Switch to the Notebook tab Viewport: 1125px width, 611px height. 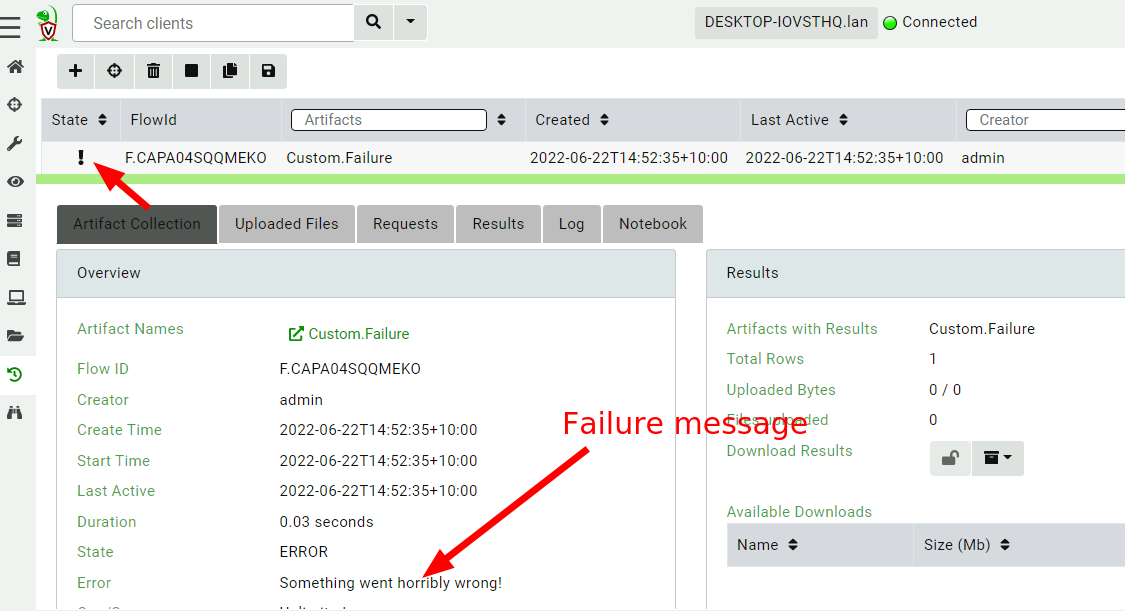pos(652,223)
